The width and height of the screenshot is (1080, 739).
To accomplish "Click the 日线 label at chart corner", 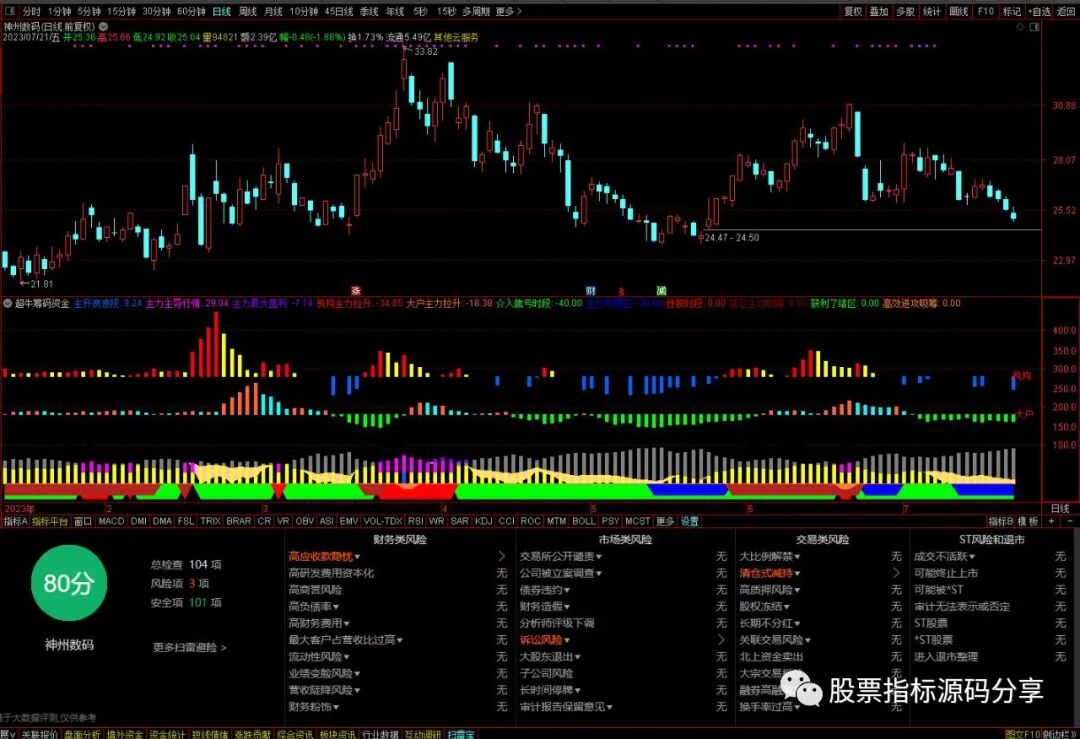I will (x=1060, y=508).
